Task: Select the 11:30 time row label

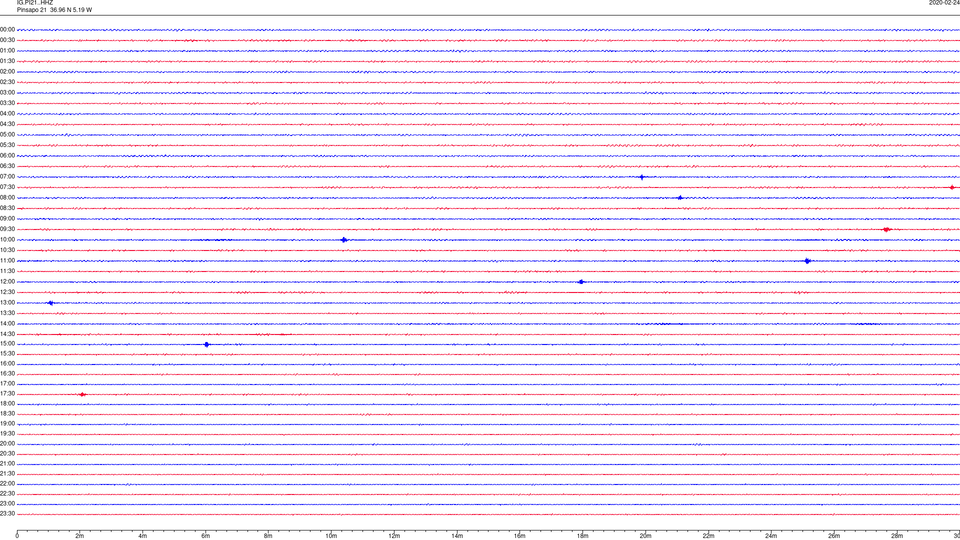Action: [7, 271]
